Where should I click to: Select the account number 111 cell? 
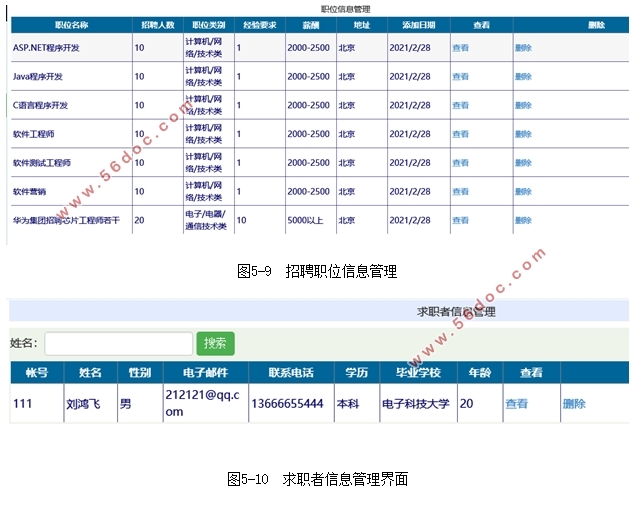click(37, 404)
